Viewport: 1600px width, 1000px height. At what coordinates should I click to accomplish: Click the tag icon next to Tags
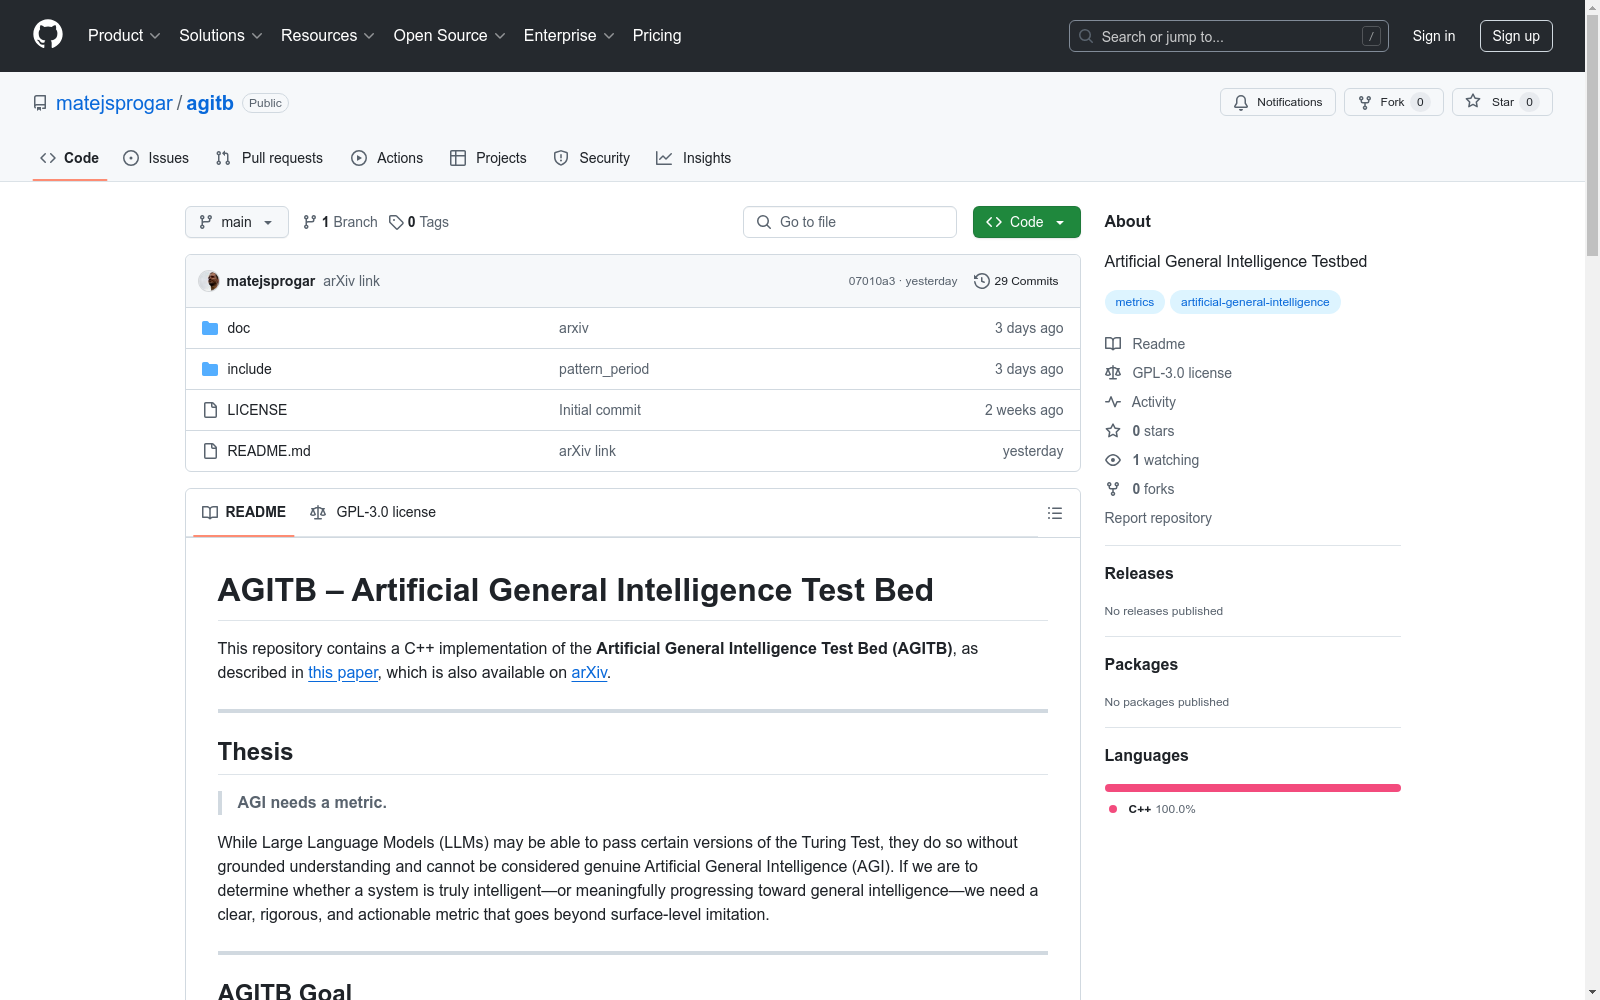point(396,222)
